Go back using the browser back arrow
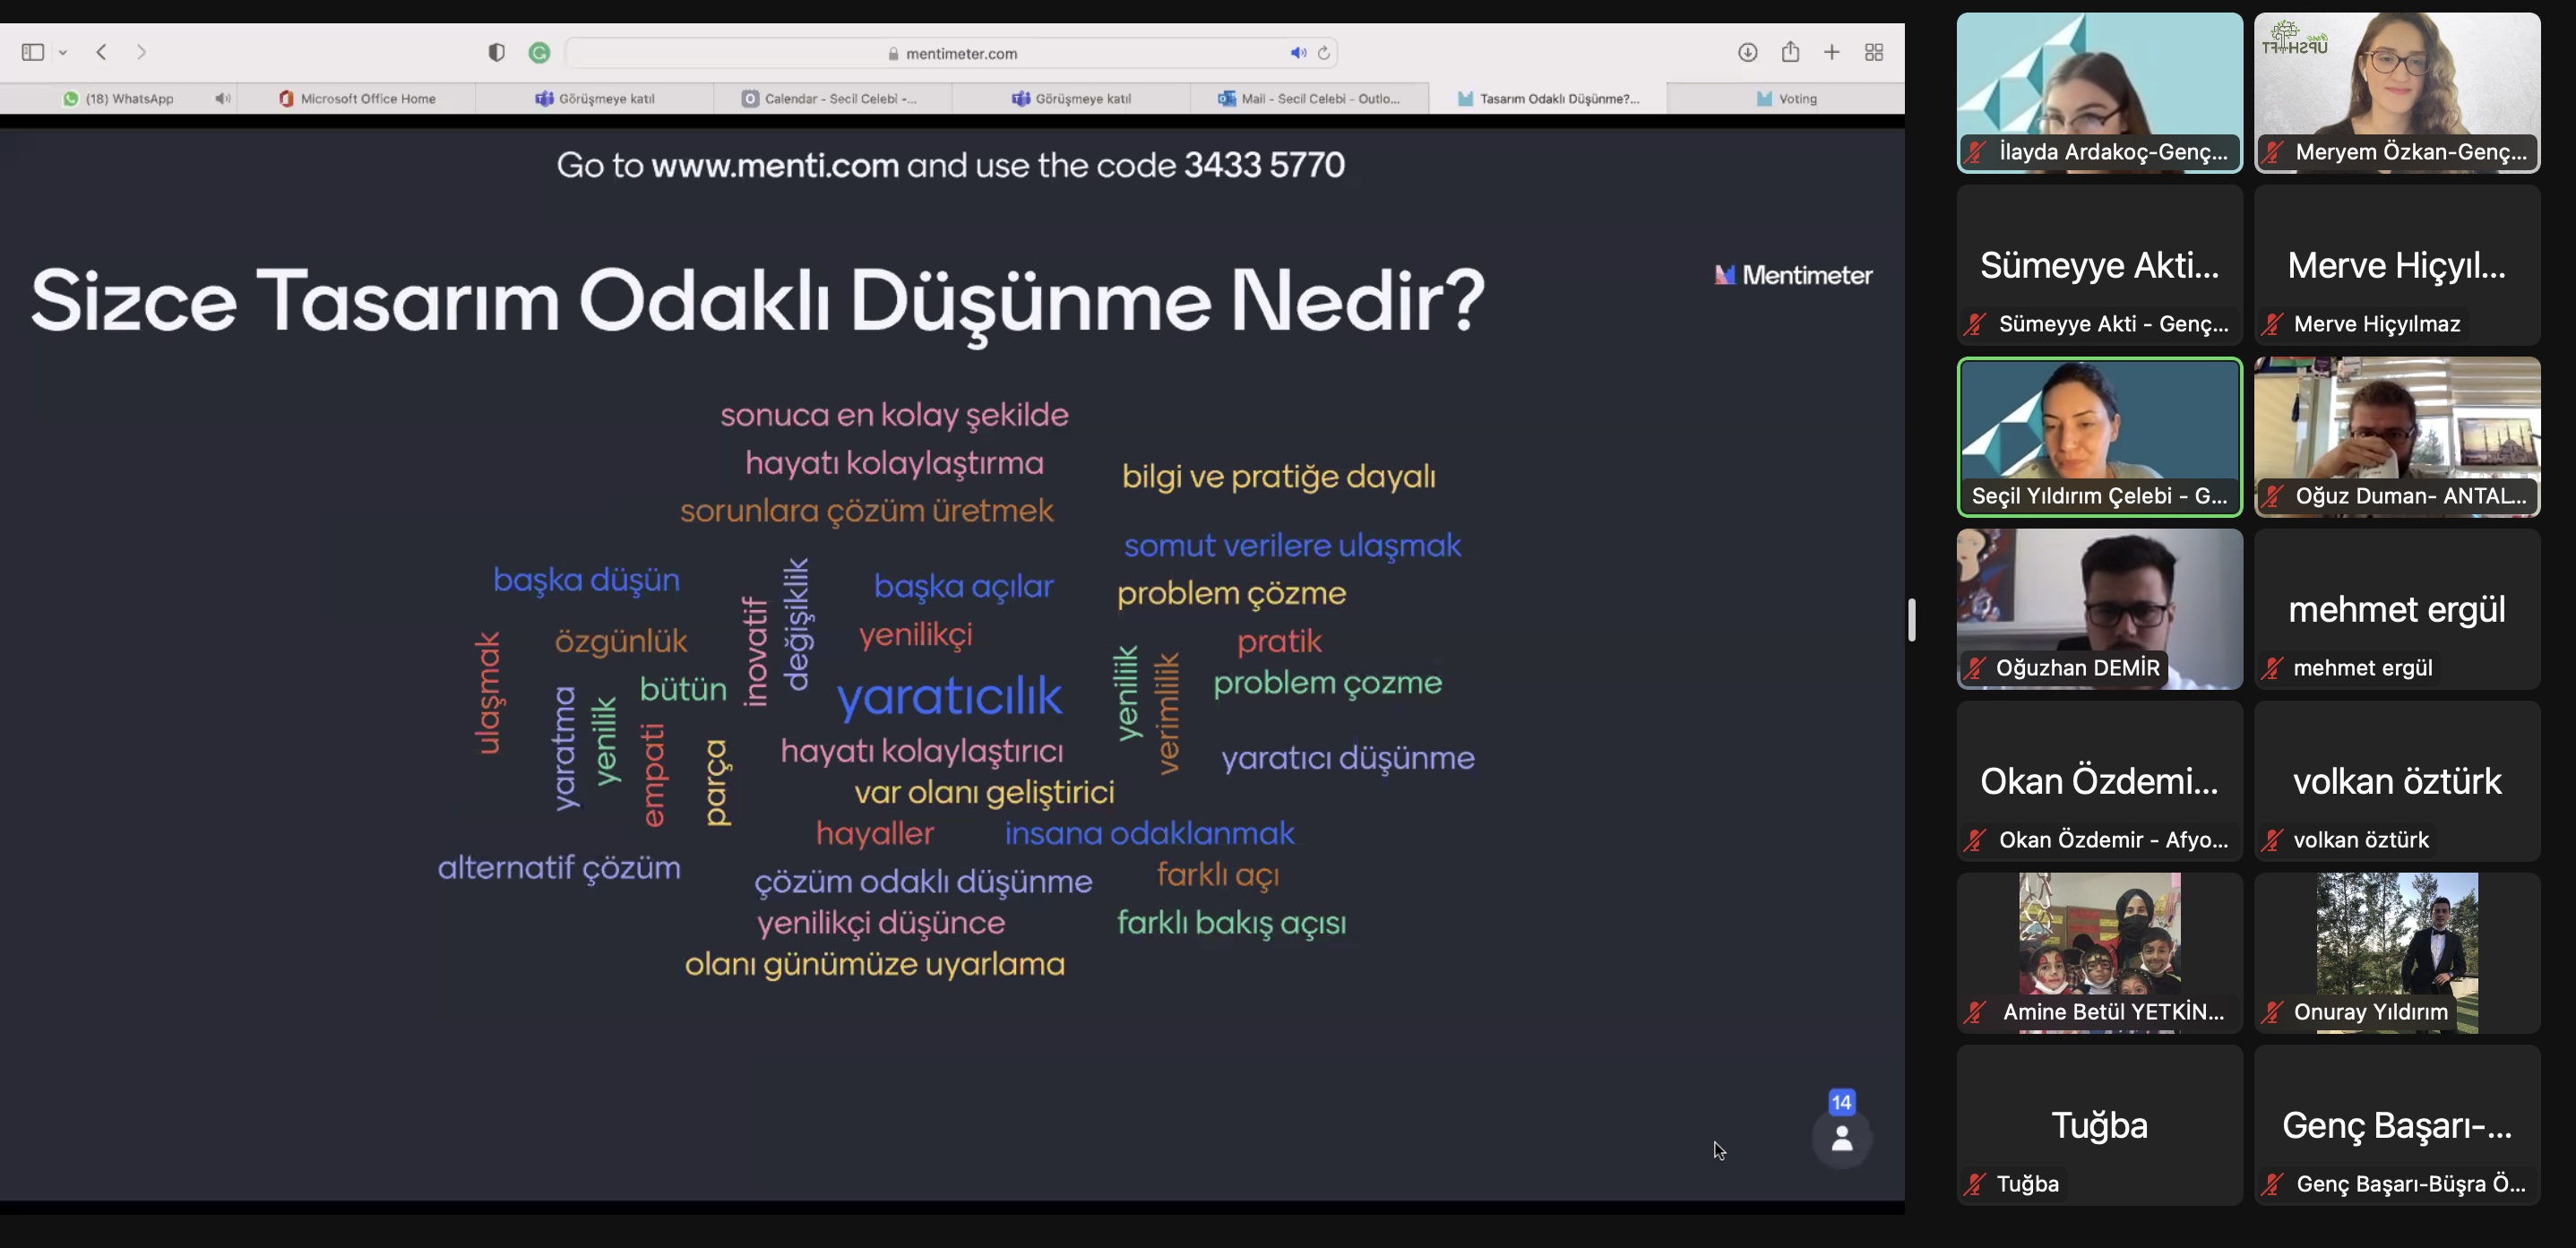 click(101, 52)
